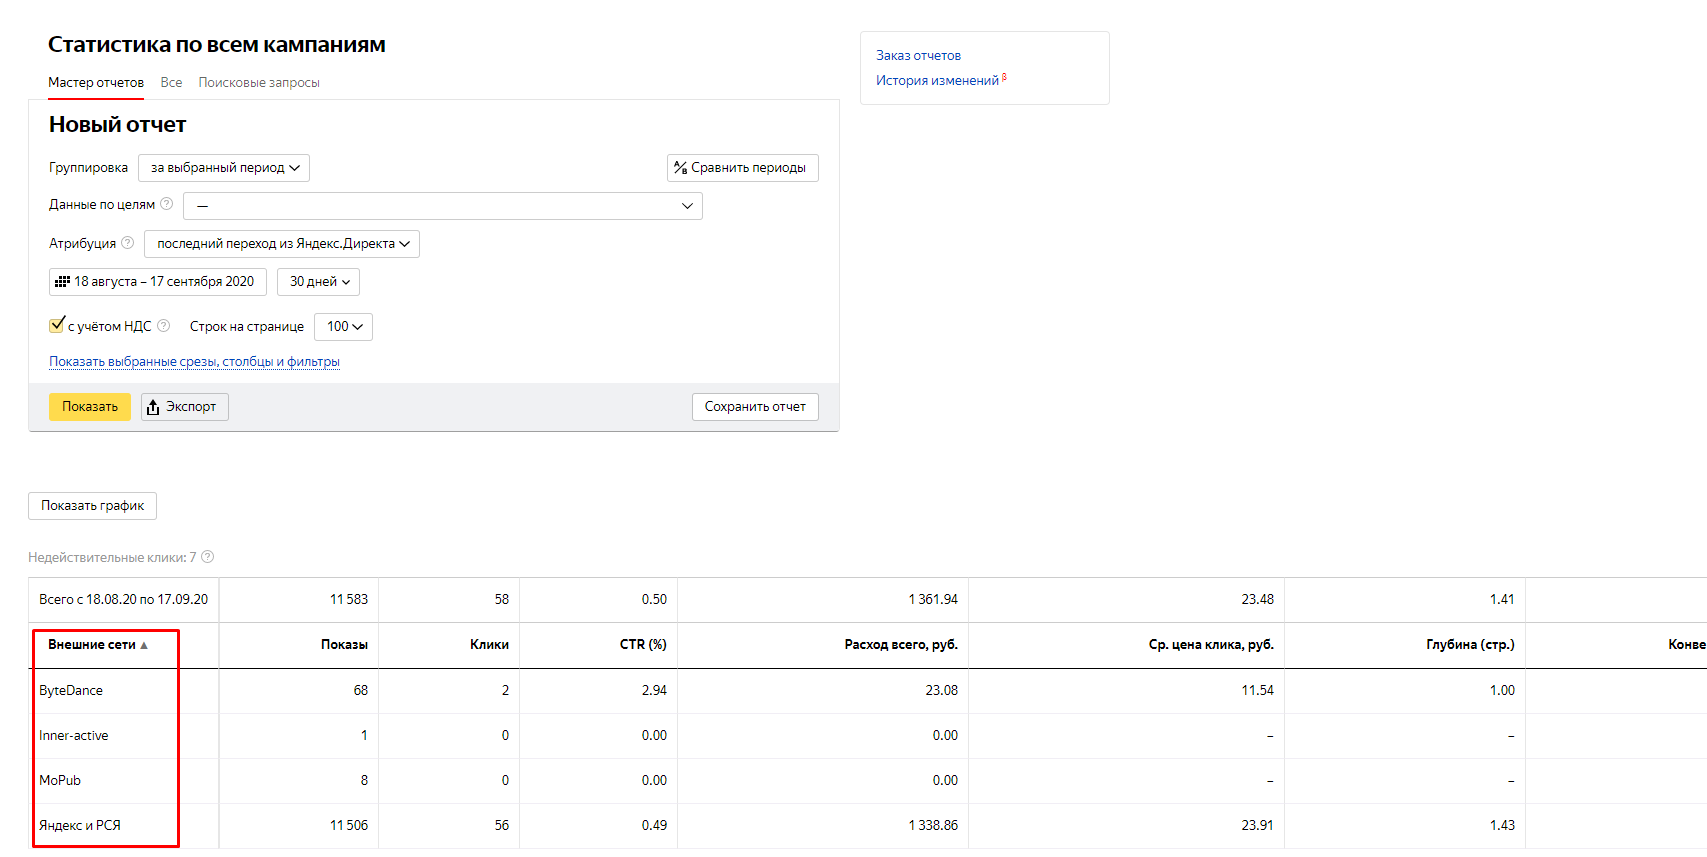Open the История изменений link

pyautogui.click(x=937, y=81)
